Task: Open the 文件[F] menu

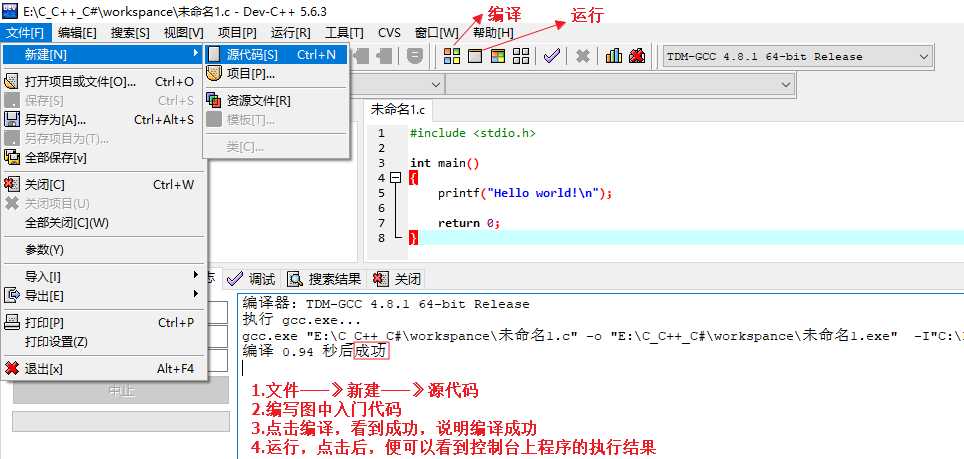Action: pos(25,33)
